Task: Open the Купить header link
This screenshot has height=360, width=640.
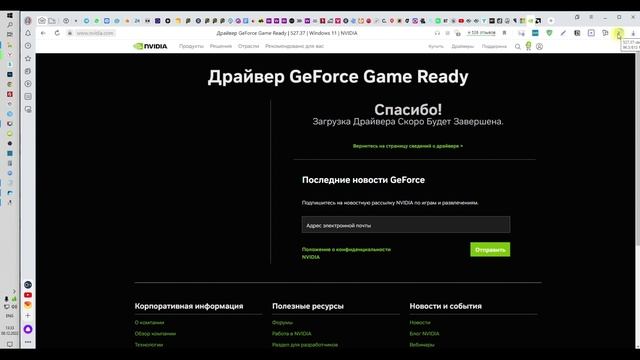Action: [x=436, y=47]
